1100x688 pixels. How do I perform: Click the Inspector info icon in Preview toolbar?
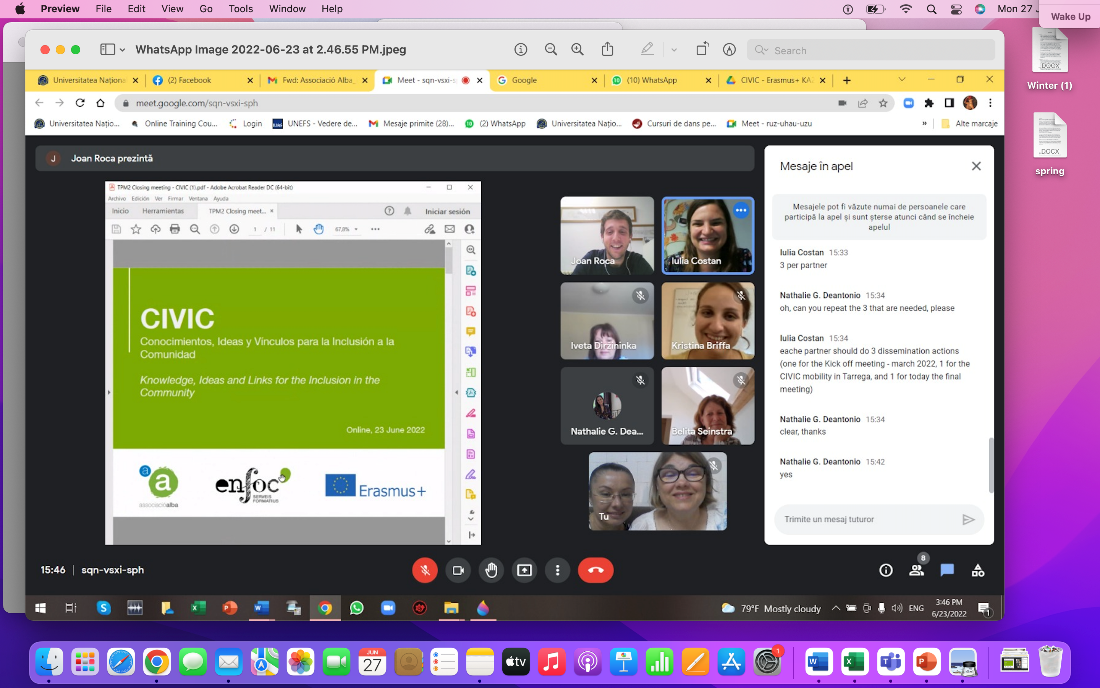520,50
